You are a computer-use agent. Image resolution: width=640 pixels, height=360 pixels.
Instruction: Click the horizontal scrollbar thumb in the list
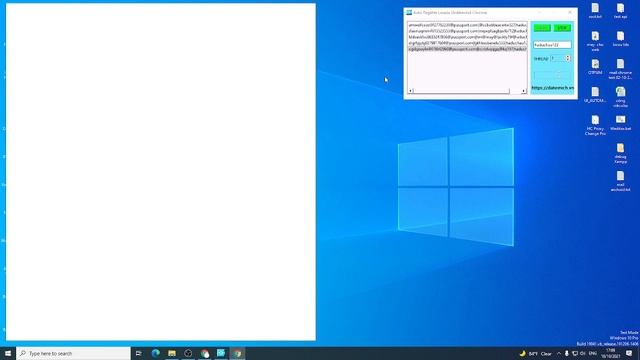coord(461,91)
